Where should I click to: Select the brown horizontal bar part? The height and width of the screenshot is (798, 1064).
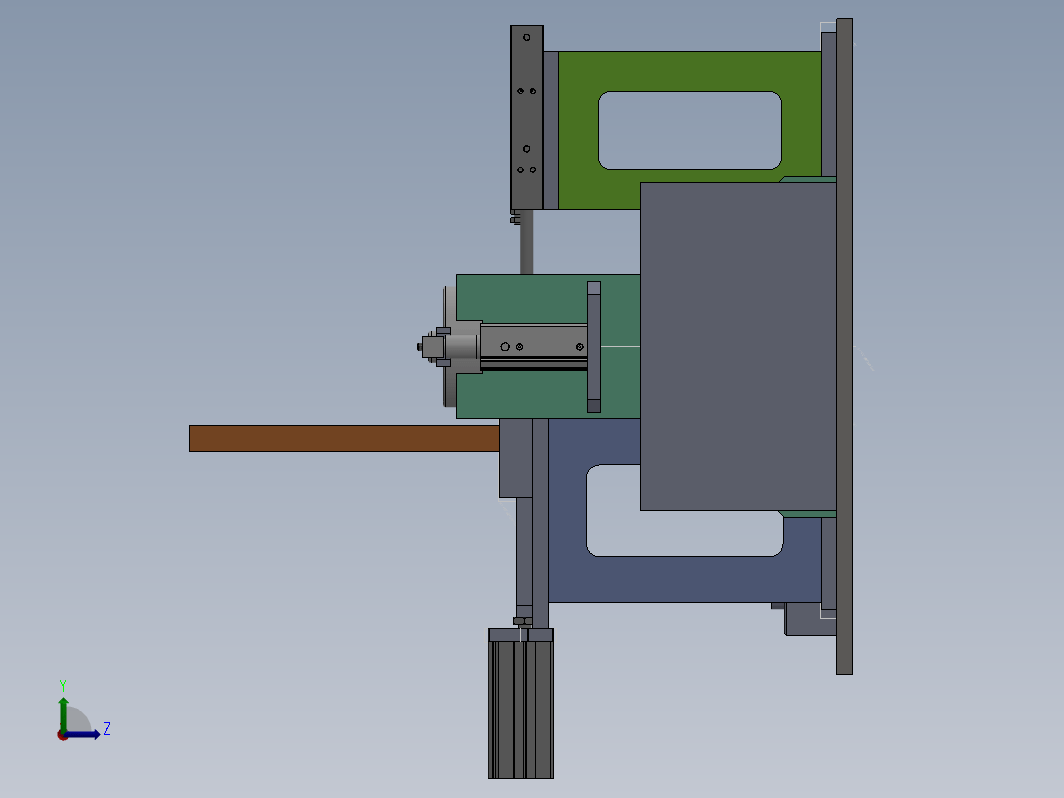tap(344, 438)
